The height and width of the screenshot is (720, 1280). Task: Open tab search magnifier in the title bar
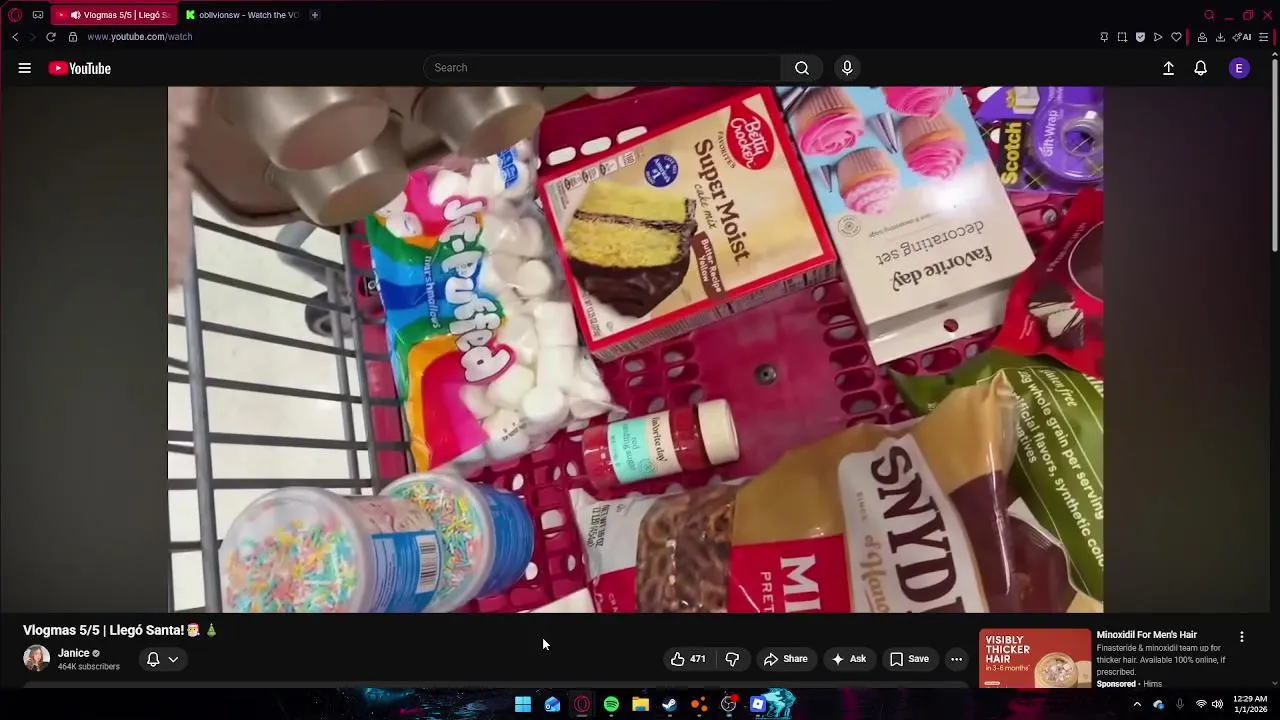[1209, 15]
